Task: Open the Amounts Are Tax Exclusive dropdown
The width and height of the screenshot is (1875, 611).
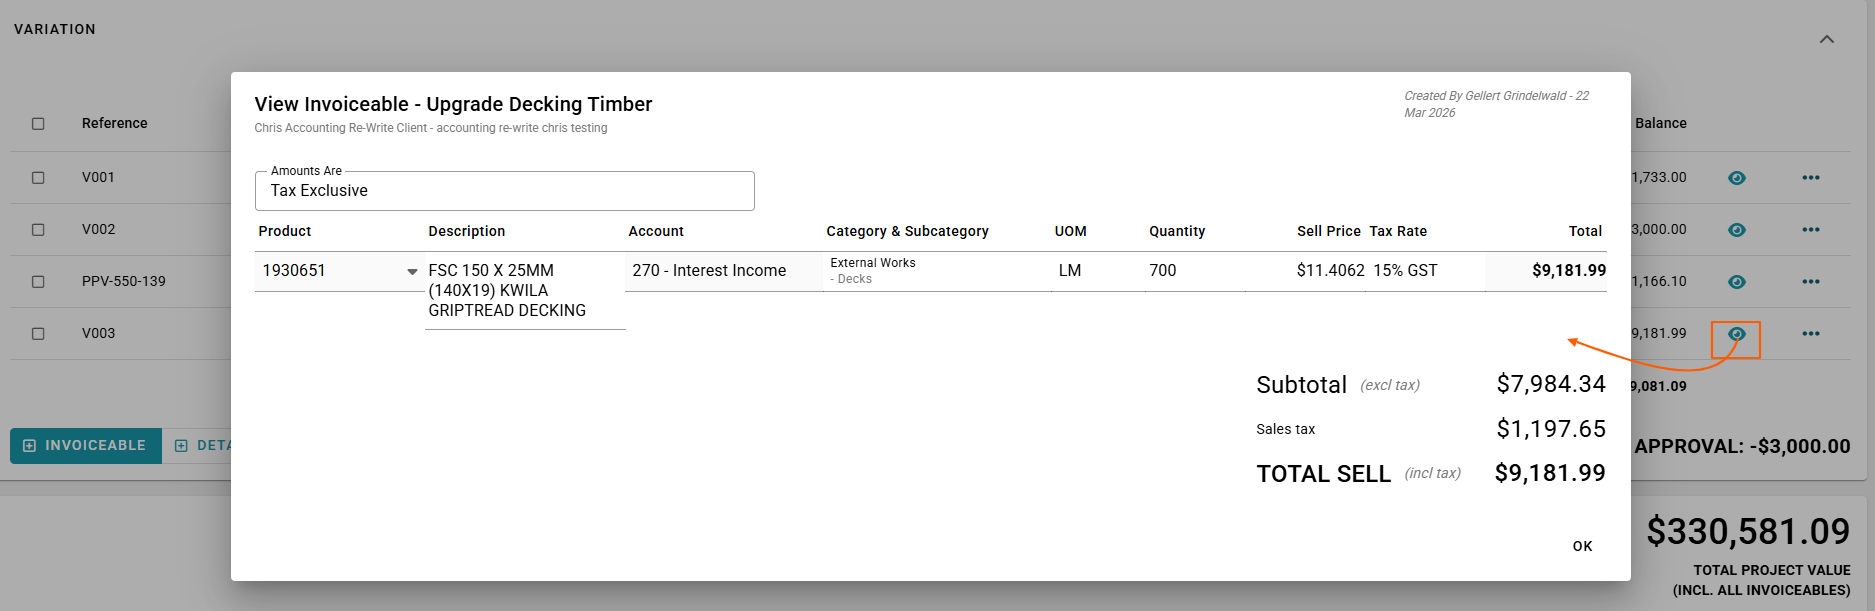Action: tap(504, 191)
